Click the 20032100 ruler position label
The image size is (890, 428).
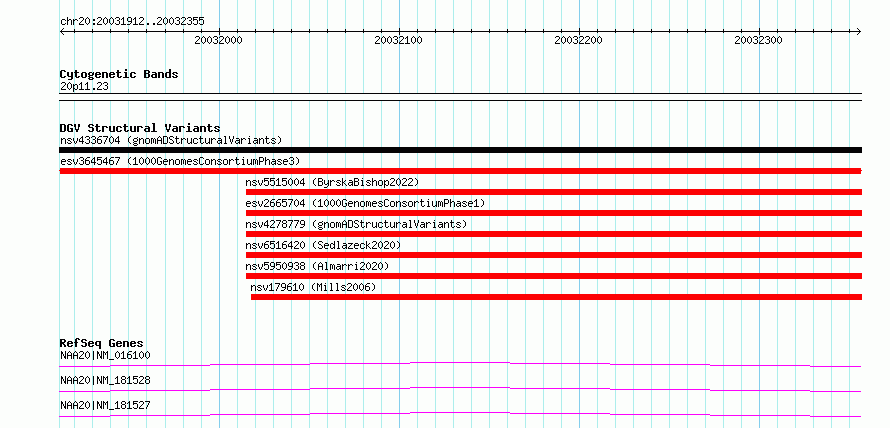tap(398, 40)
